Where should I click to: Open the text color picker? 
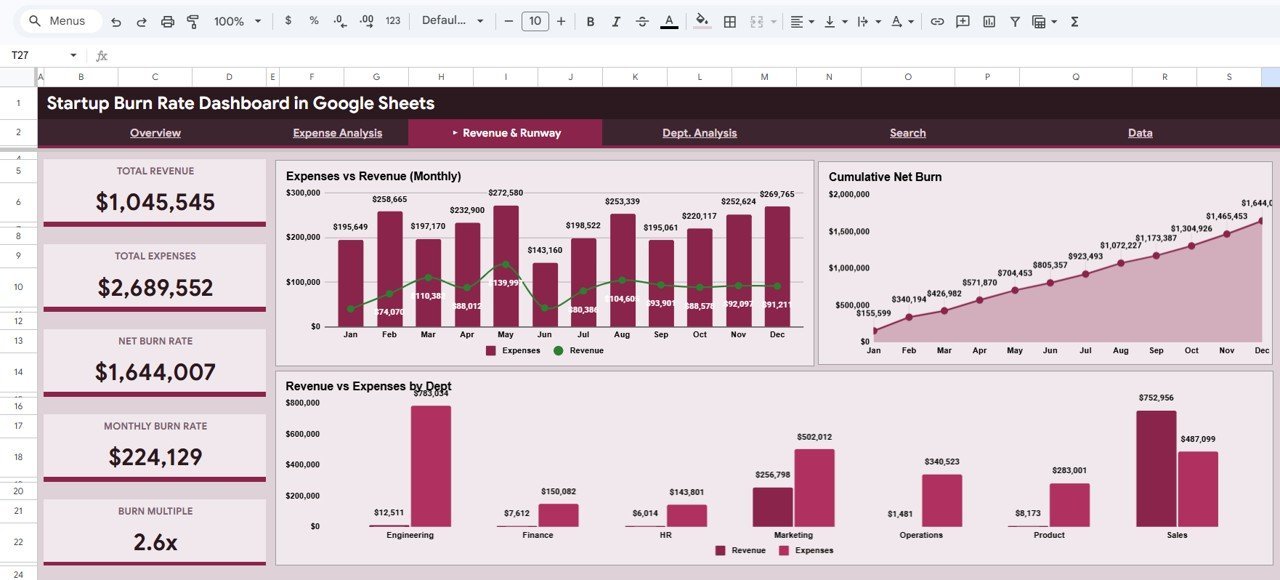[x=667, y=20]
